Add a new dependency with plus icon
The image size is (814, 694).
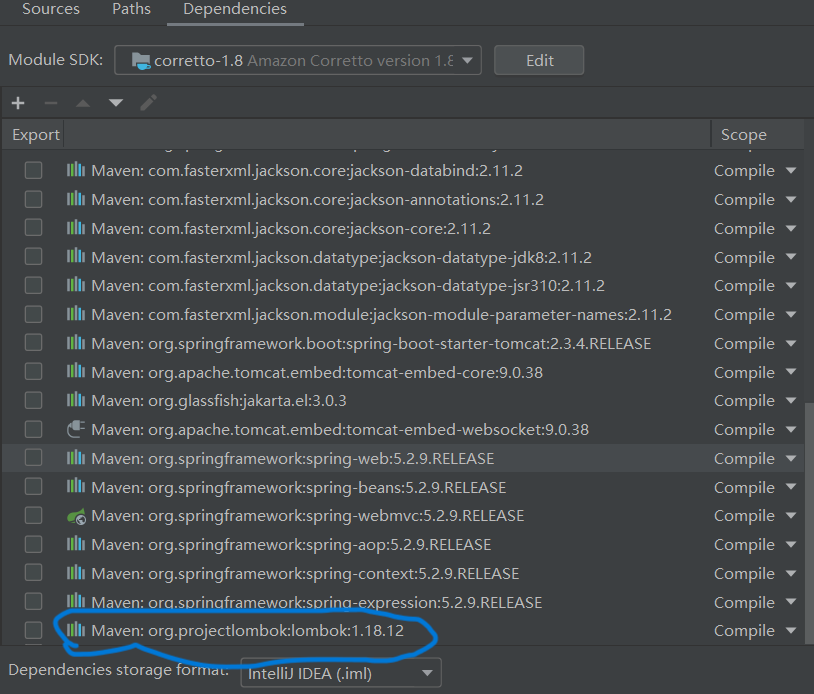pos(18,103)
